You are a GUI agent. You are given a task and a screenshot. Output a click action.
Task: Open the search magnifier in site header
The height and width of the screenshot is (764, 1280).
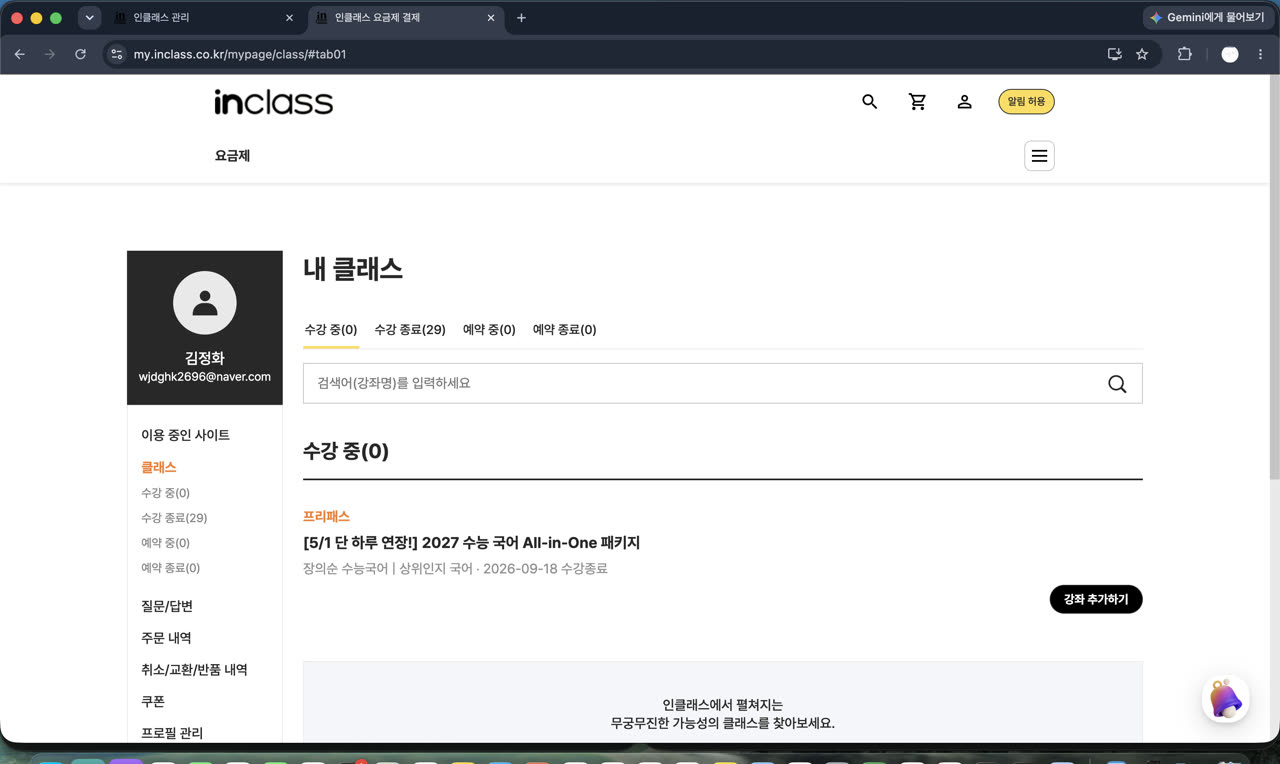pyautogui.click(x=869, y=102)
